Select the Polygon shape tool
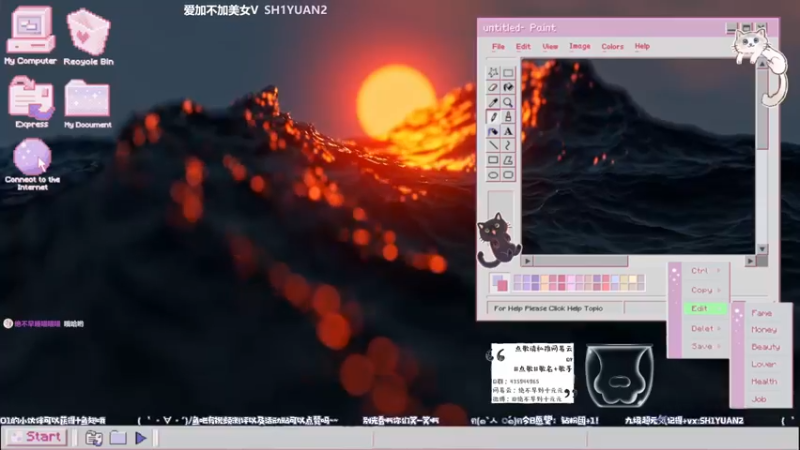Viewport: 800px width, 450px height. 508,160
